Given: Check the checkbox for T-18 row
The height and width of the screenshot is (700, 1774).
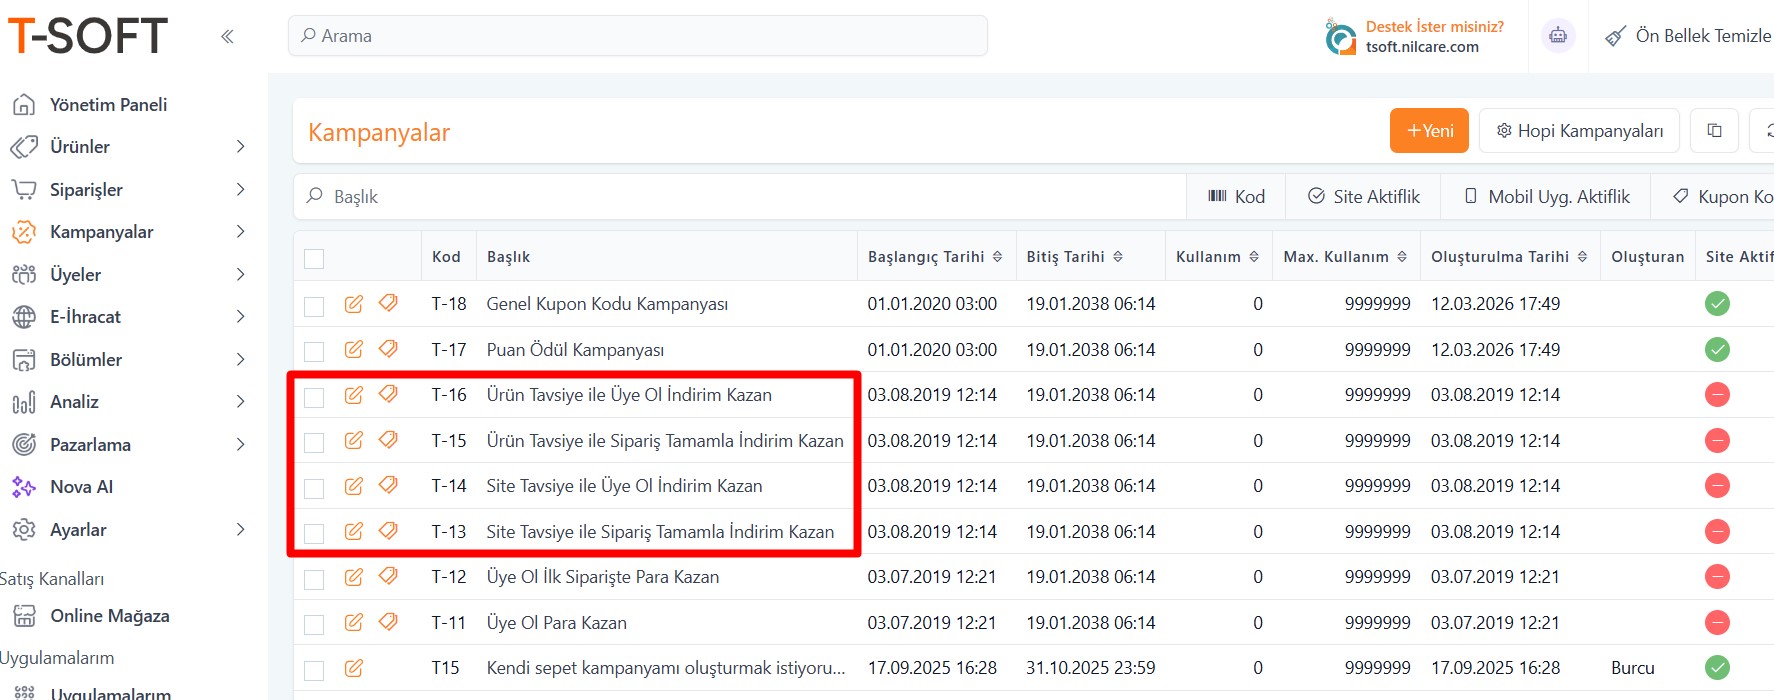Looking at the screenshot, I should pyautogui.click(x=314, y=305).
